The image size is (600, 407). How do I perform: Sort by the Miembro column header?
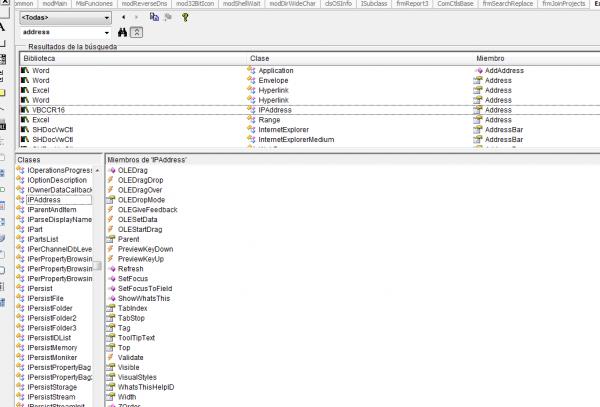[x=536, y=59]
